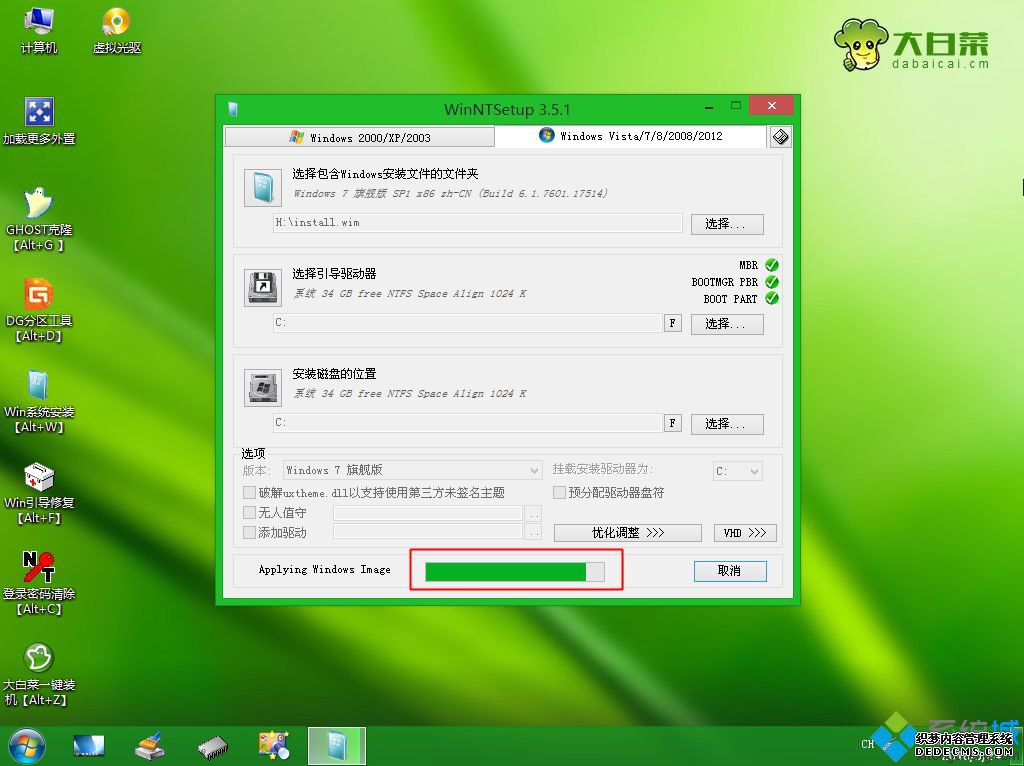Launch GHOST克隆 desktop shortcut
Viewport: 1024px width, 766px height.
point(39,219)
